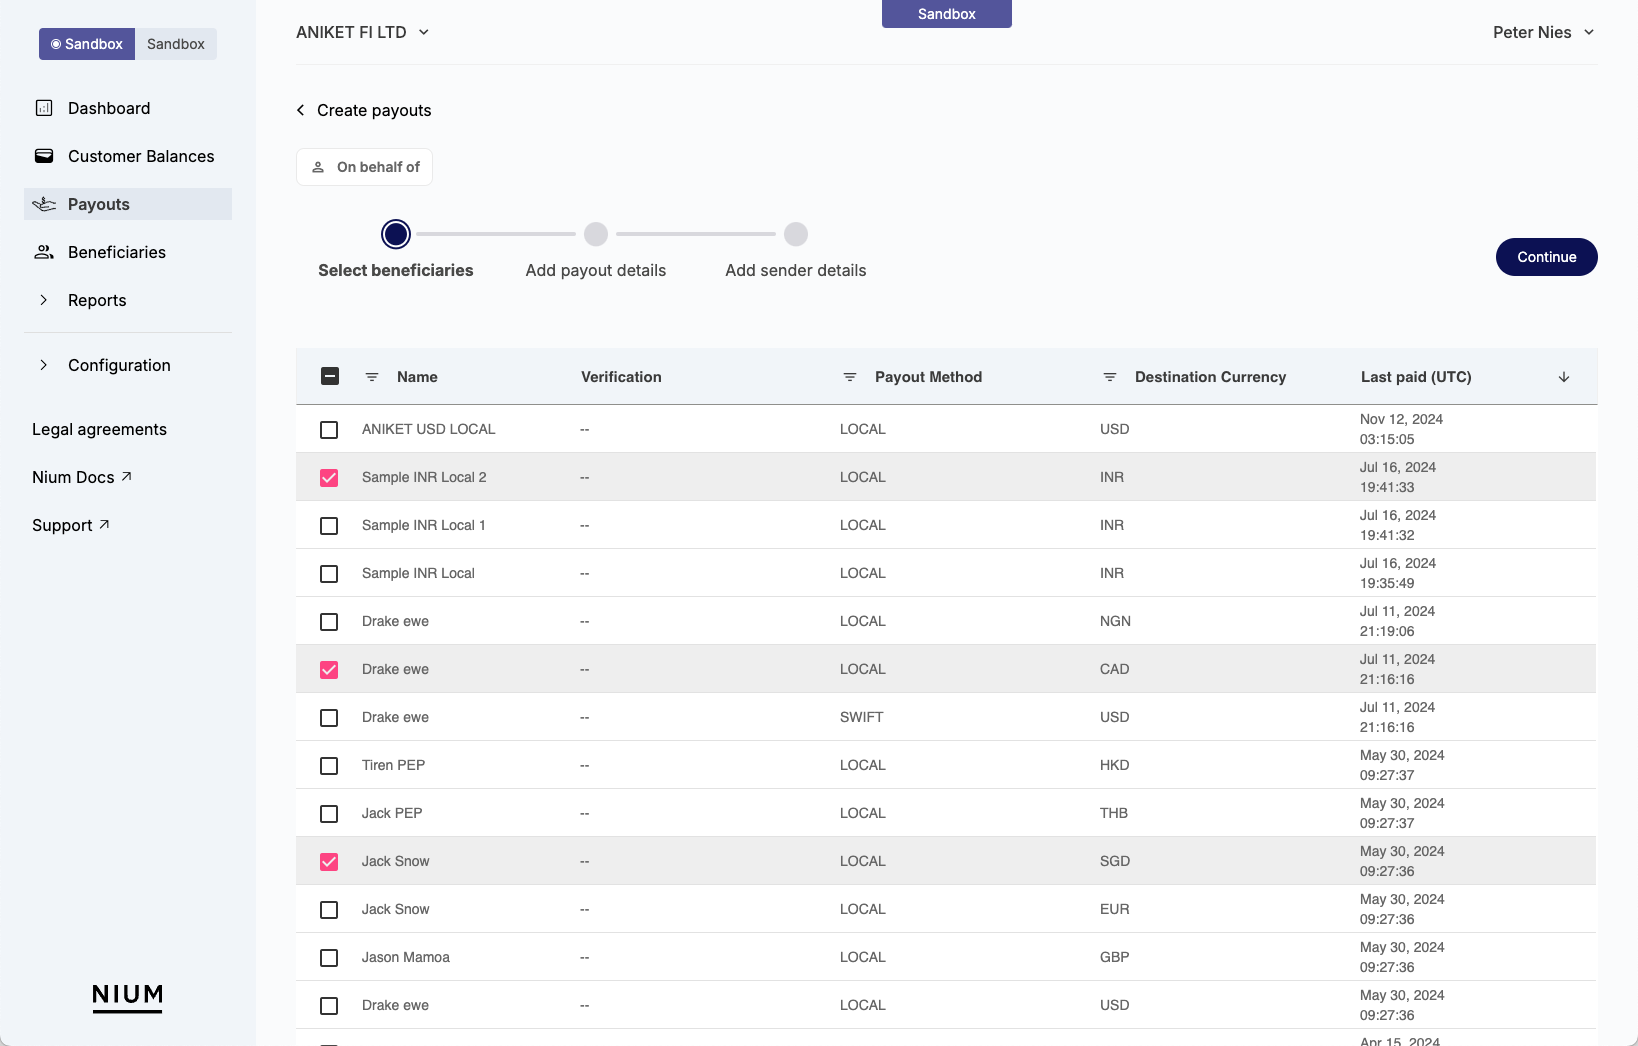Toggle the select-all header checkbox
Image resolution: width=1638 pixels, height=1046 pixels.
(330, 377)
